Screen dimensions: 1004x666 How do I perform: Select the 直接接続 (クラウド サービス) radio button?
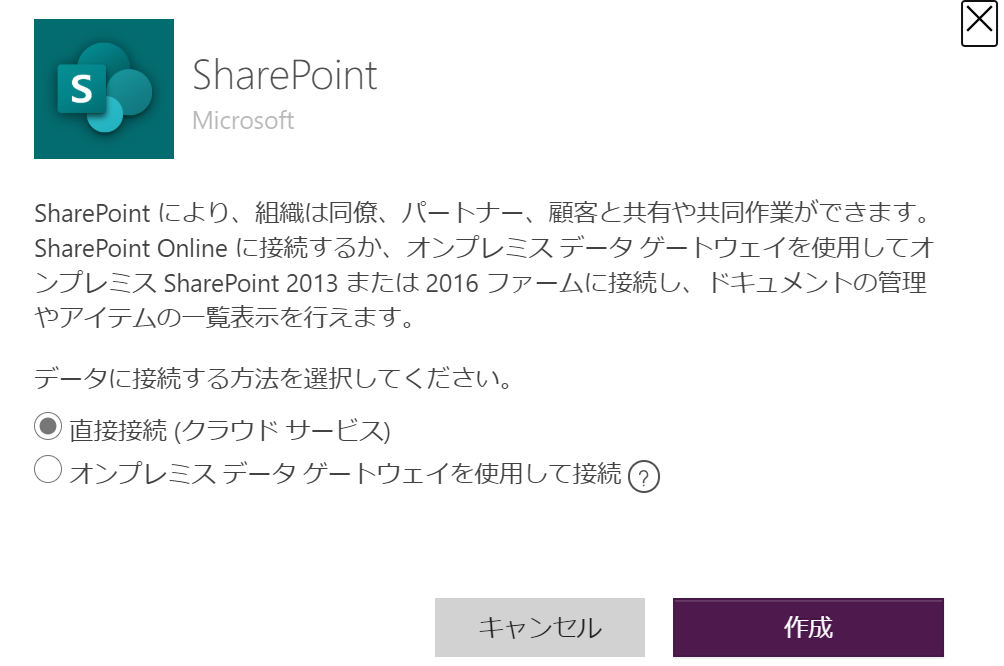48,426
